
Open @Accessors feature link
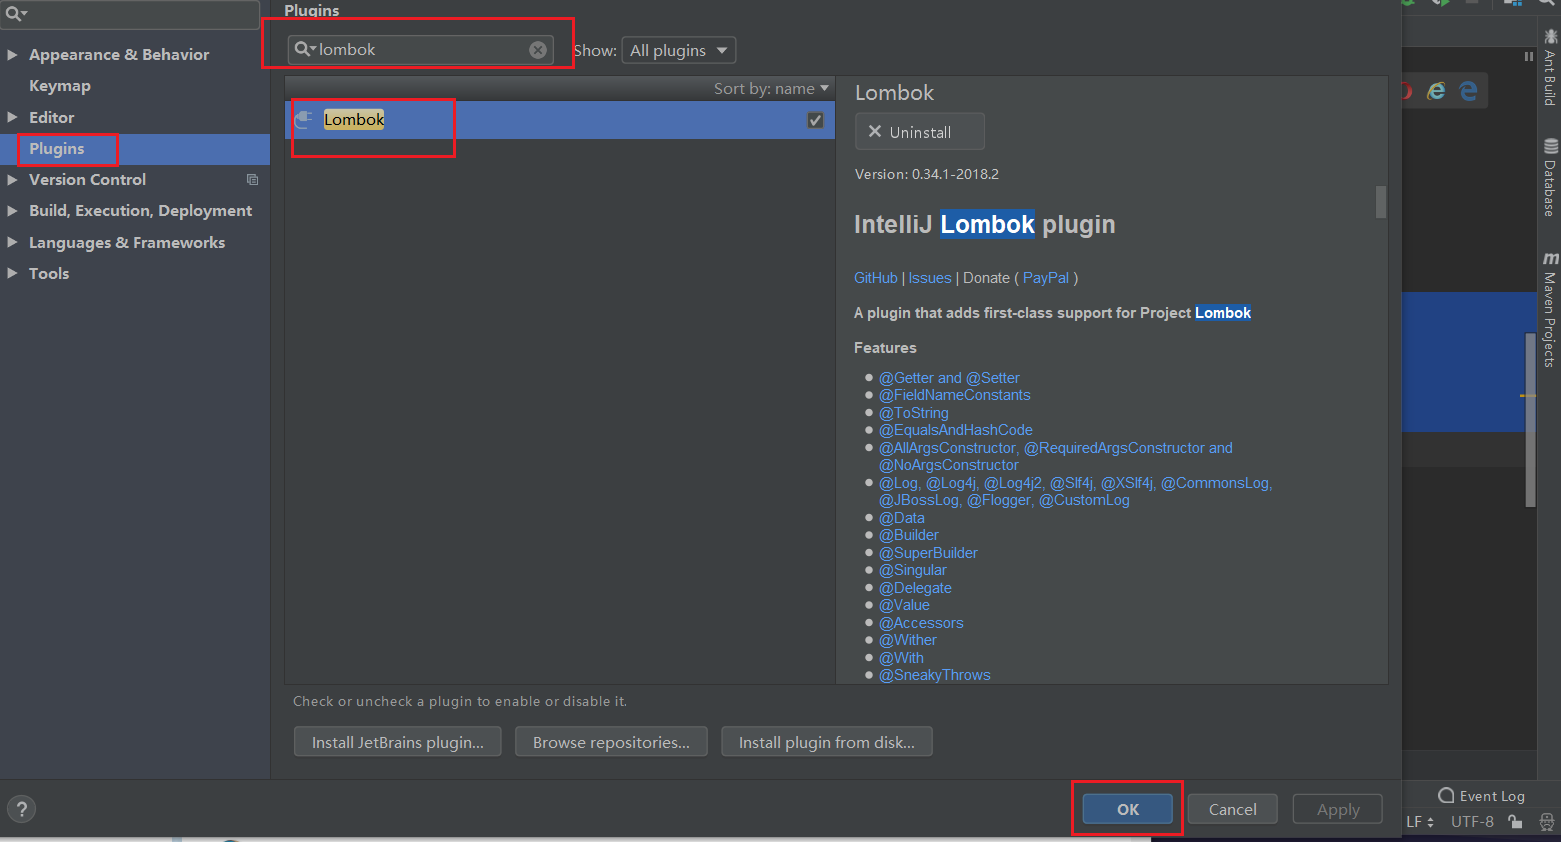921,623
